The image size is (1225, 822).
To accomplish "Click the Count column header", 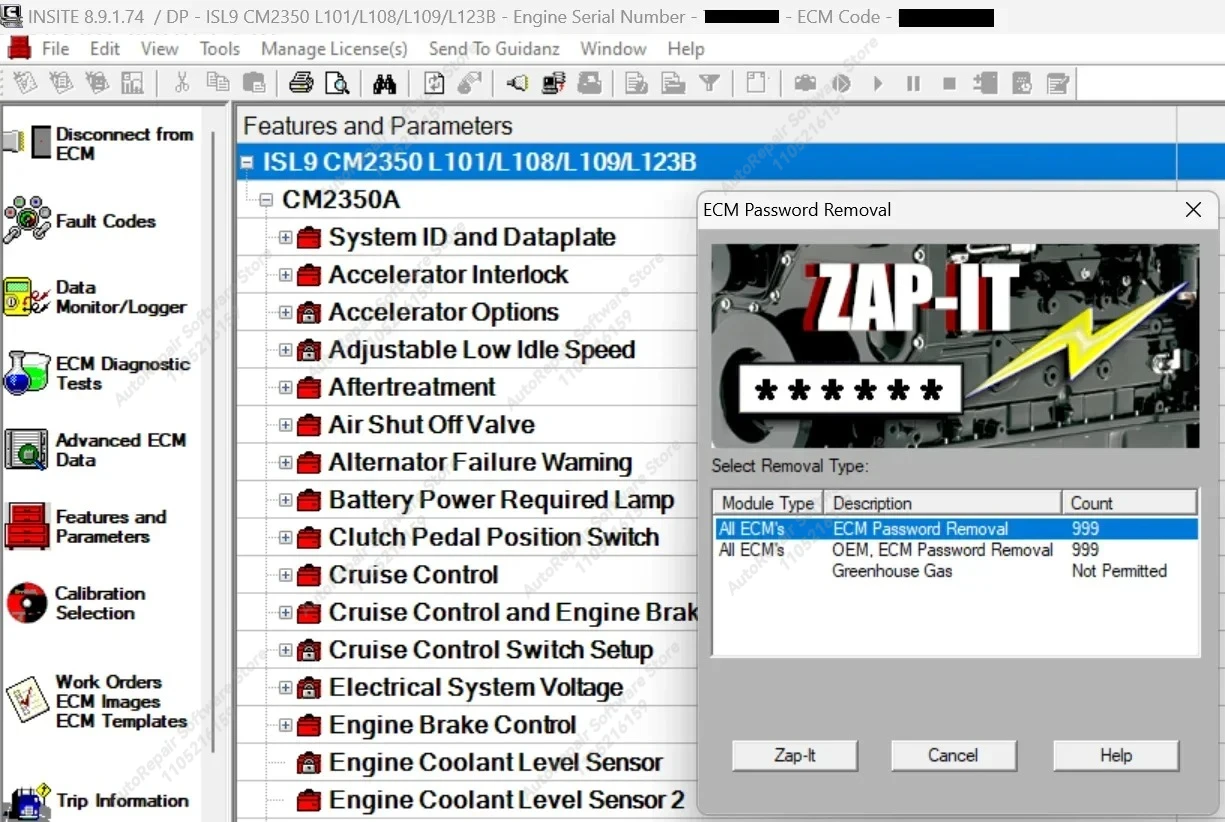I will [x=1130, y=503].
